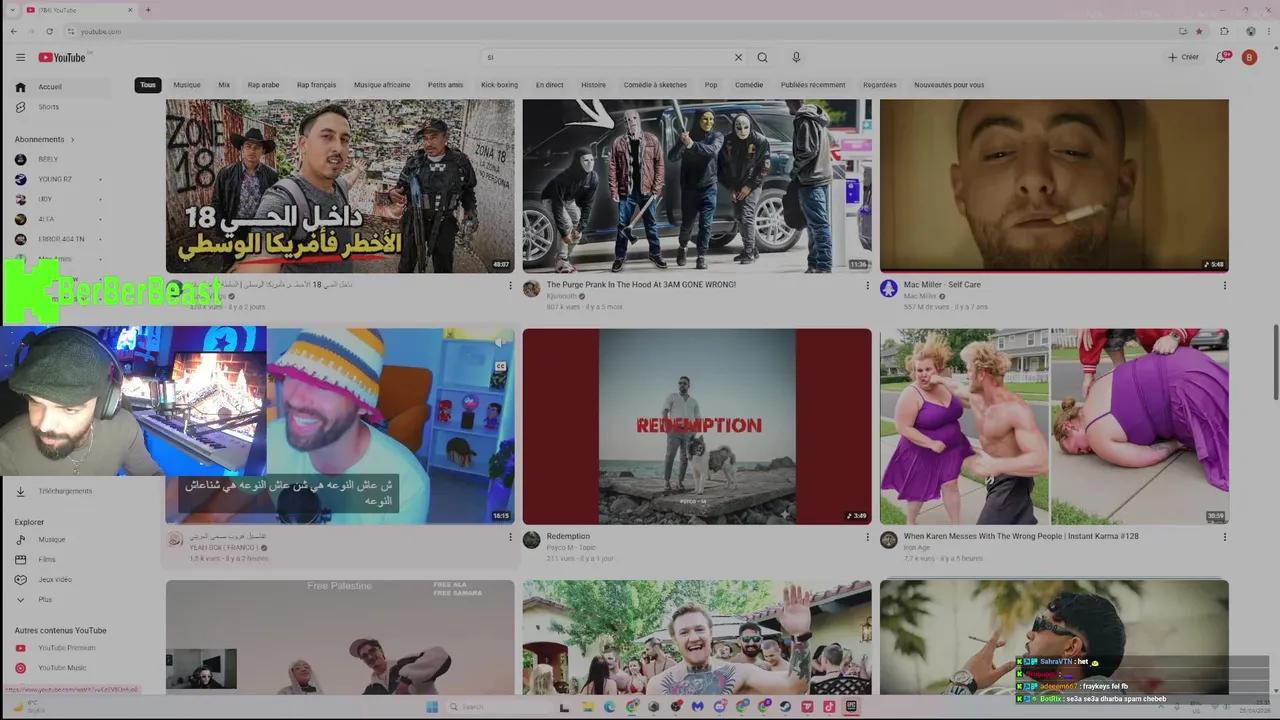
Task: Select the Comédie à sketches chip
Action: click(x=655, y=85)
